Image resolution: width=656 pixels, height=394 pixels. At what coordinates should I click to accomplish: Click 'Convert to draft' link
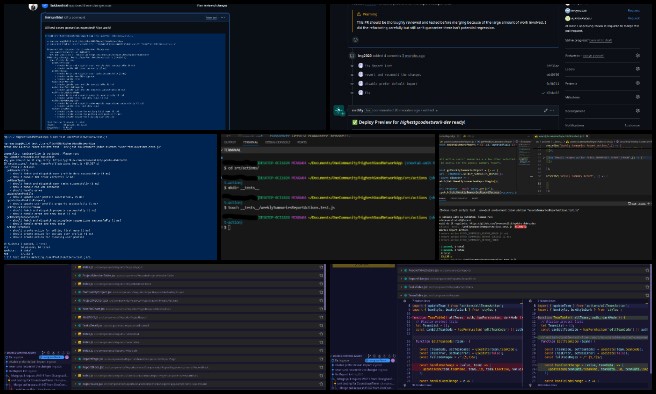click(600, 41)
